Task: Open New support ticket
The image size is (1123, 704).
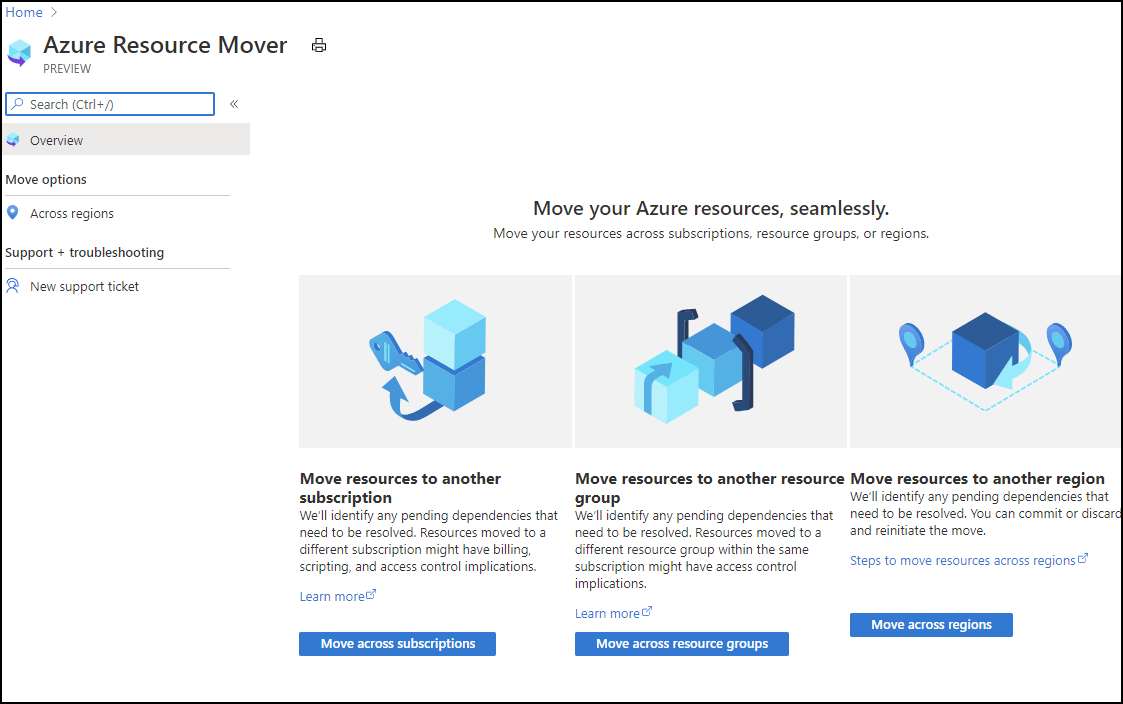Action: coord(84,286)
